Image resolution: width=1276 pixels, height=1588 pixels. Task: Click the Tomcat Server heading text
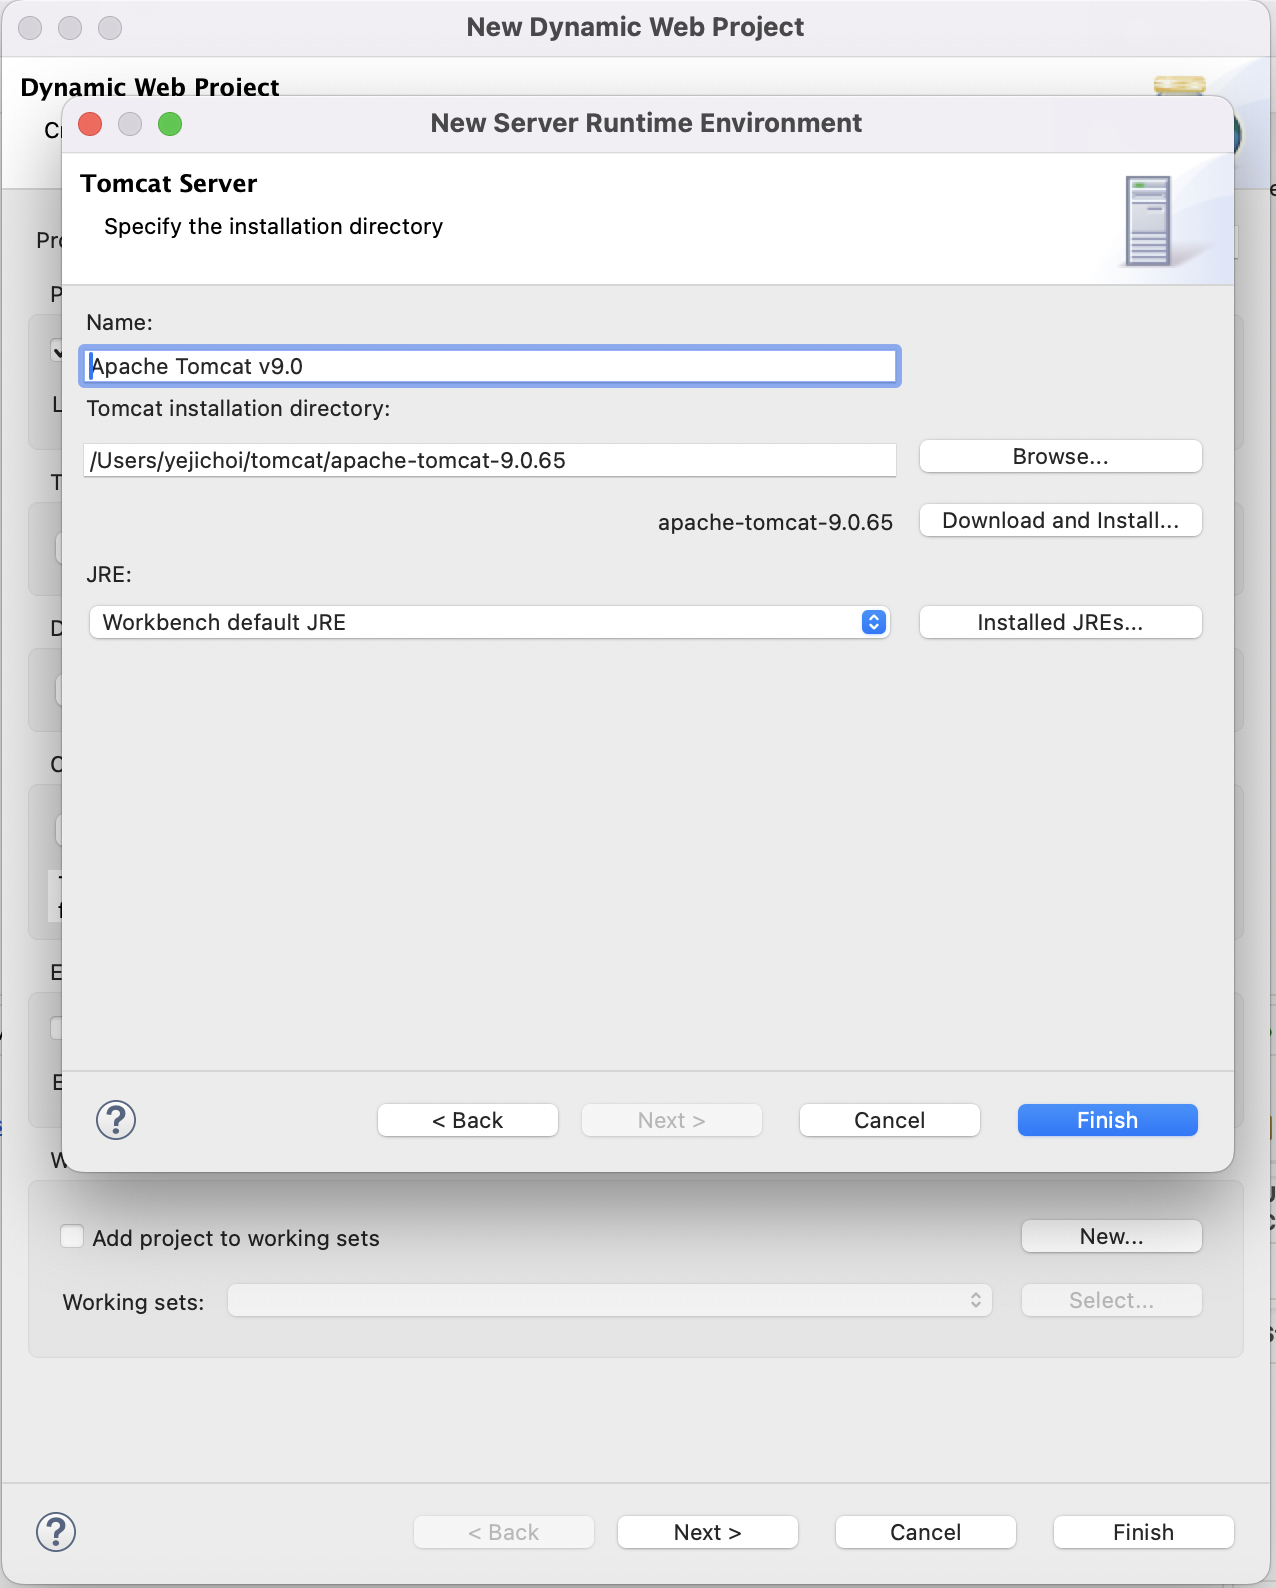(x=169, y=184)
